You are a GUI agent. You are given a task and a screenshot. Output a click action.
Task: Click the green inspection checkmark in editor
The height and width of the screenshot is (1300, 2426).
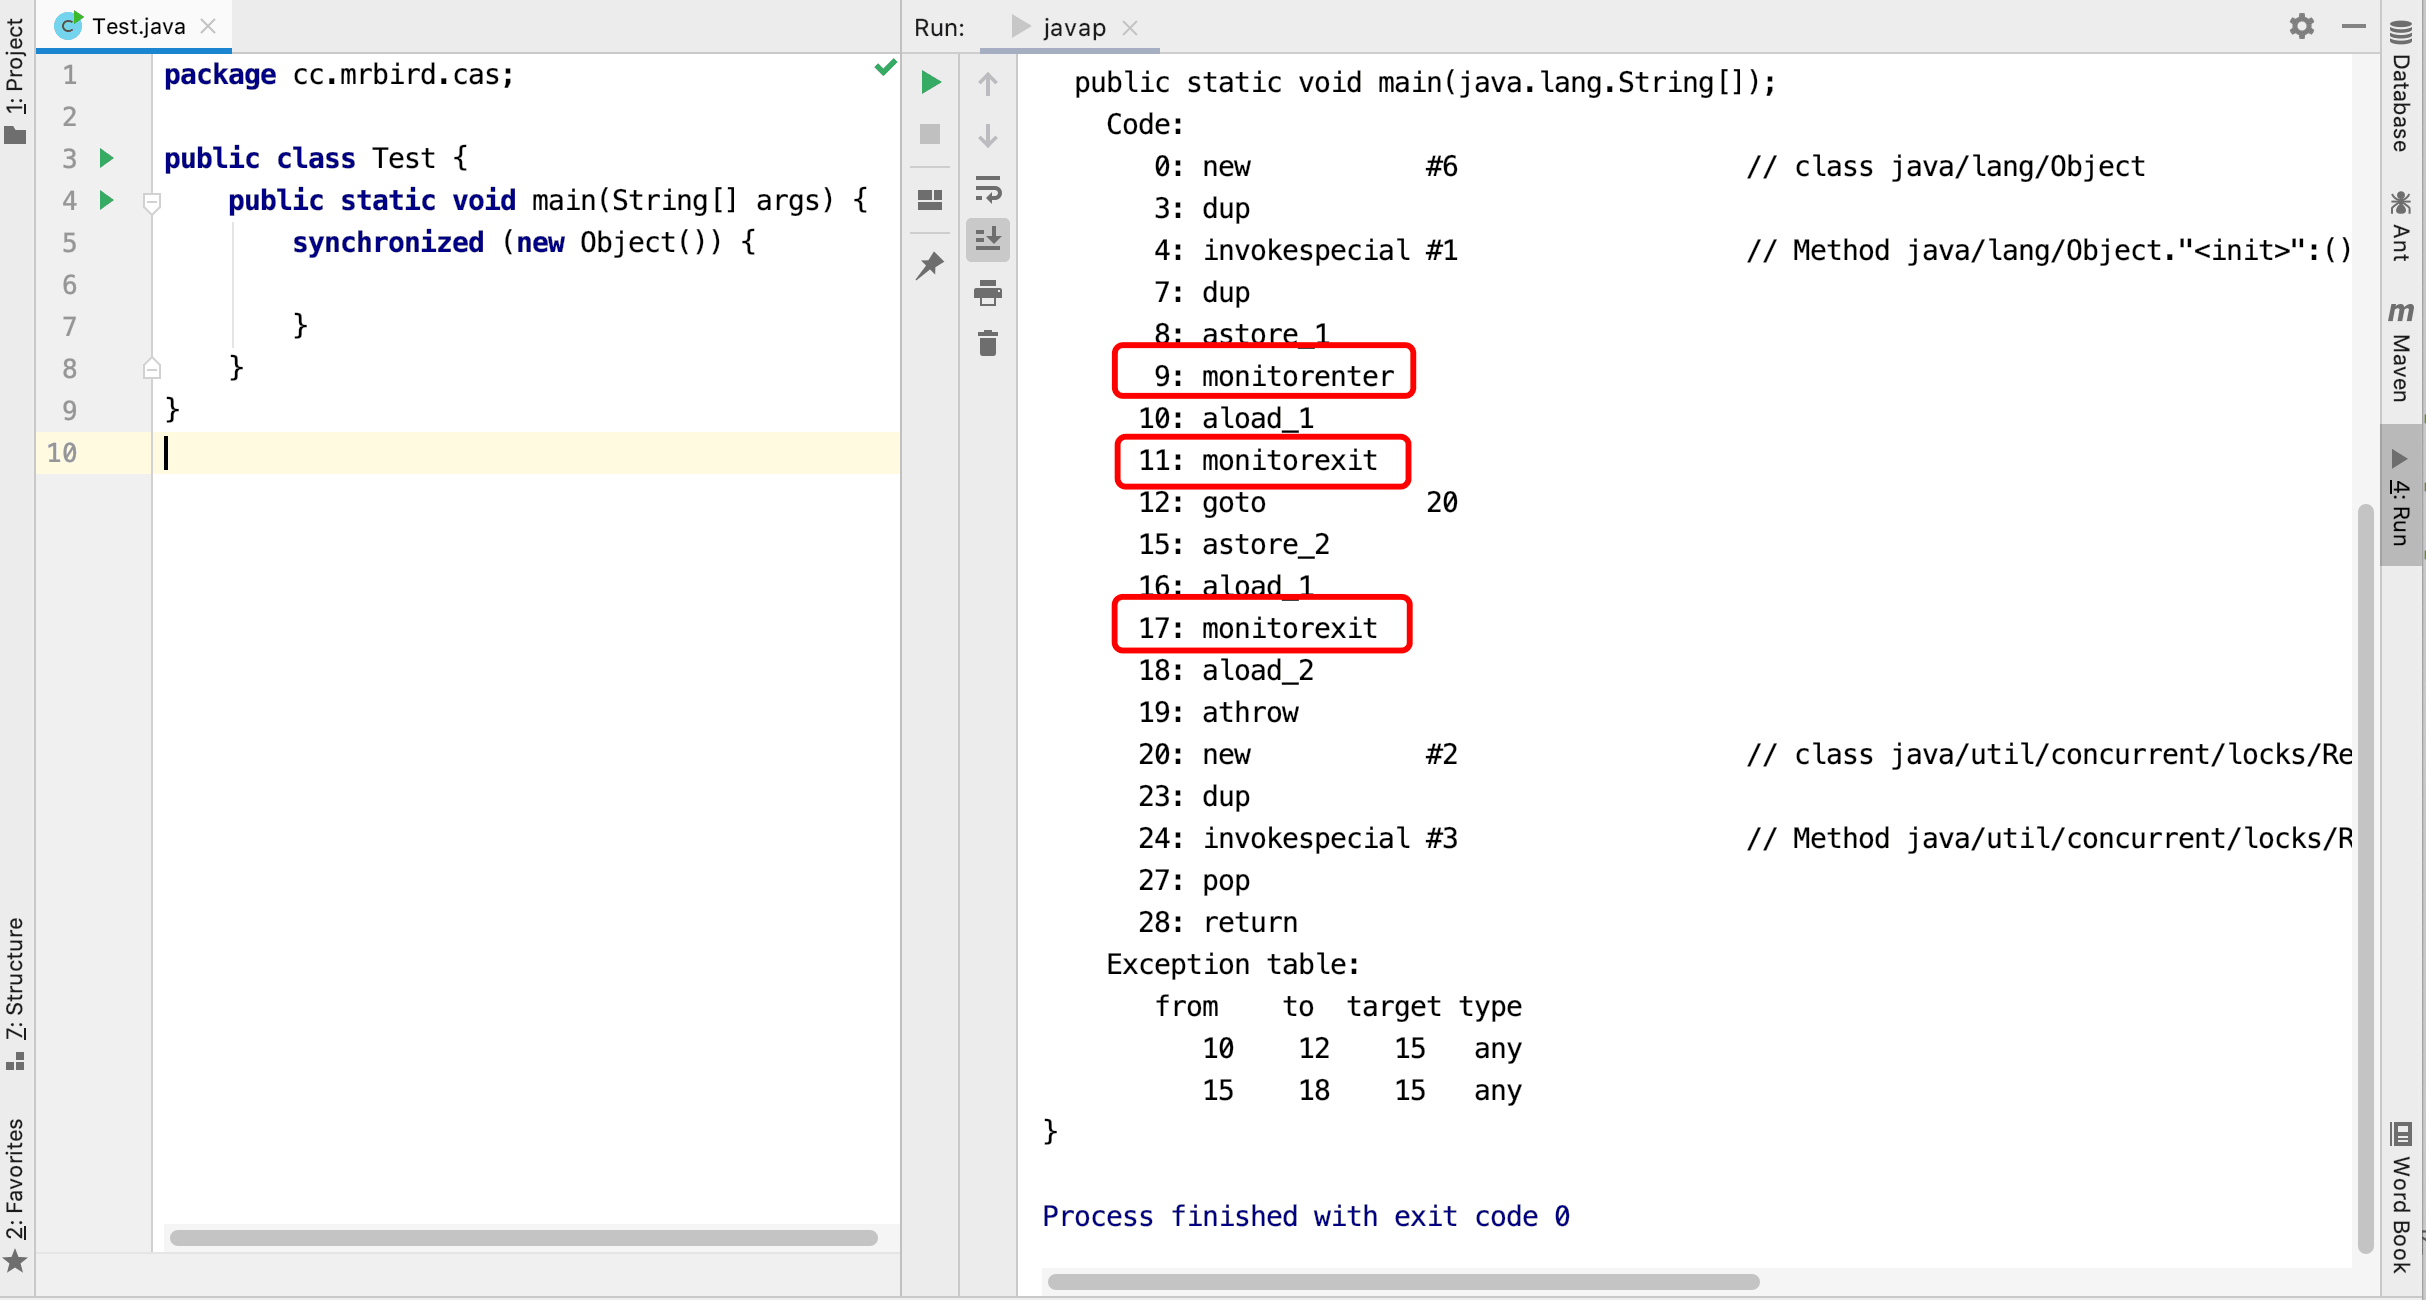[x=885, y=68]
